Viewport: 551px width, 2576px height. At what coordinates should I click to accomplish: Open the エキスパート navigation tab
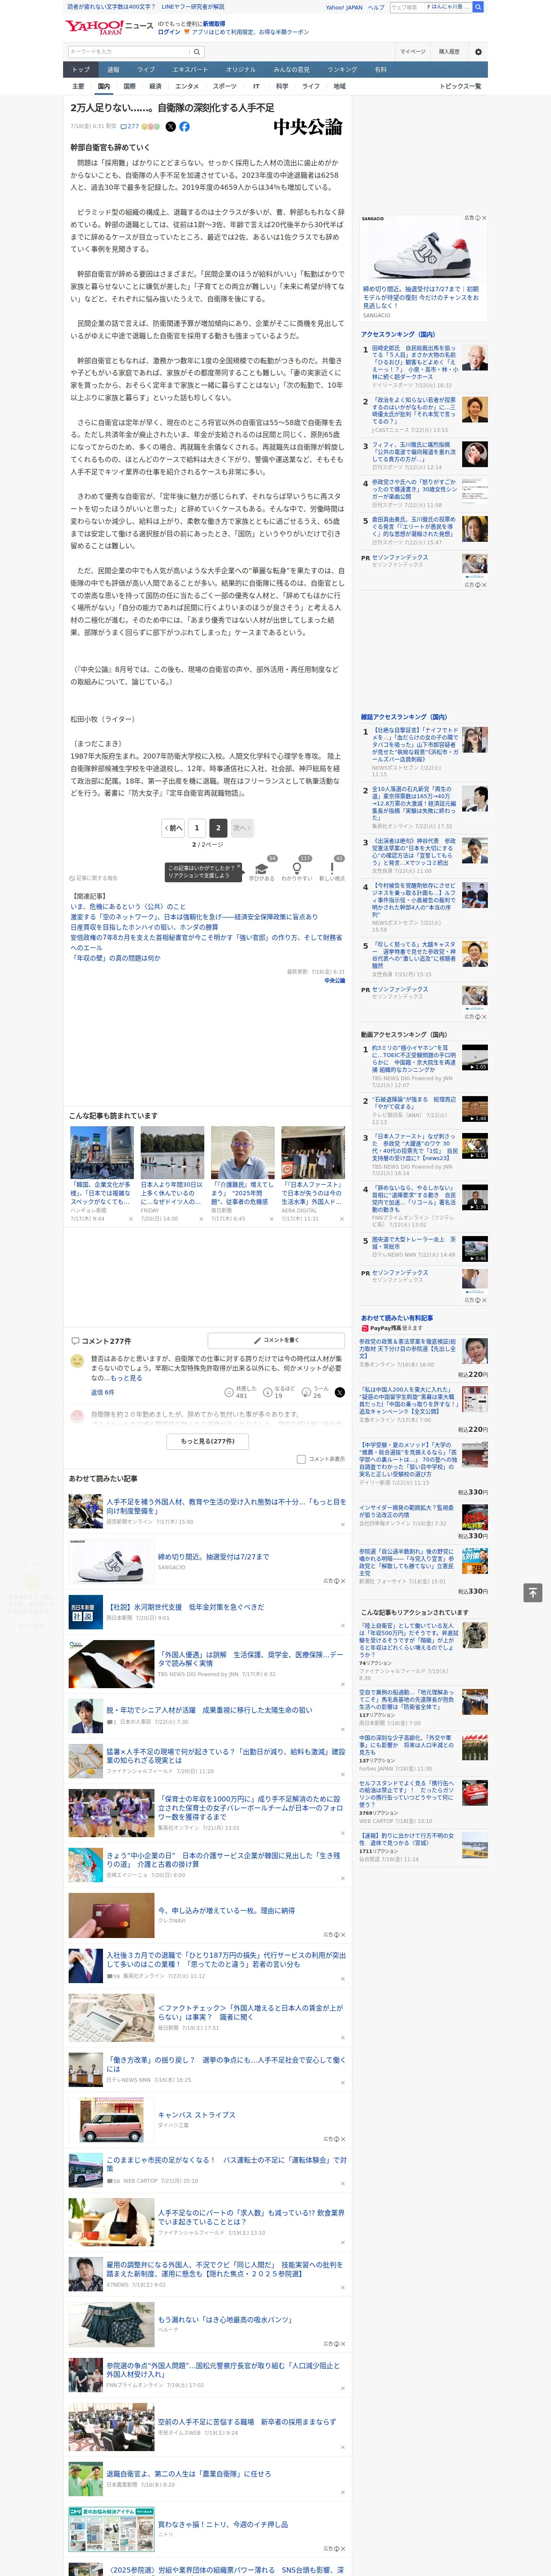click(190, 70)
